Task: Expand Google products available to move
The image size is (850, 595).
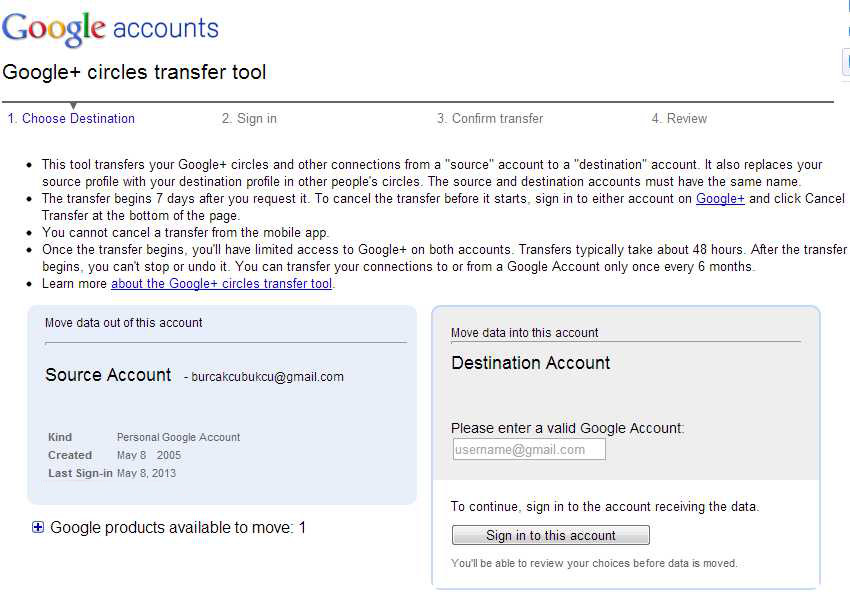Action: point(38,527)
